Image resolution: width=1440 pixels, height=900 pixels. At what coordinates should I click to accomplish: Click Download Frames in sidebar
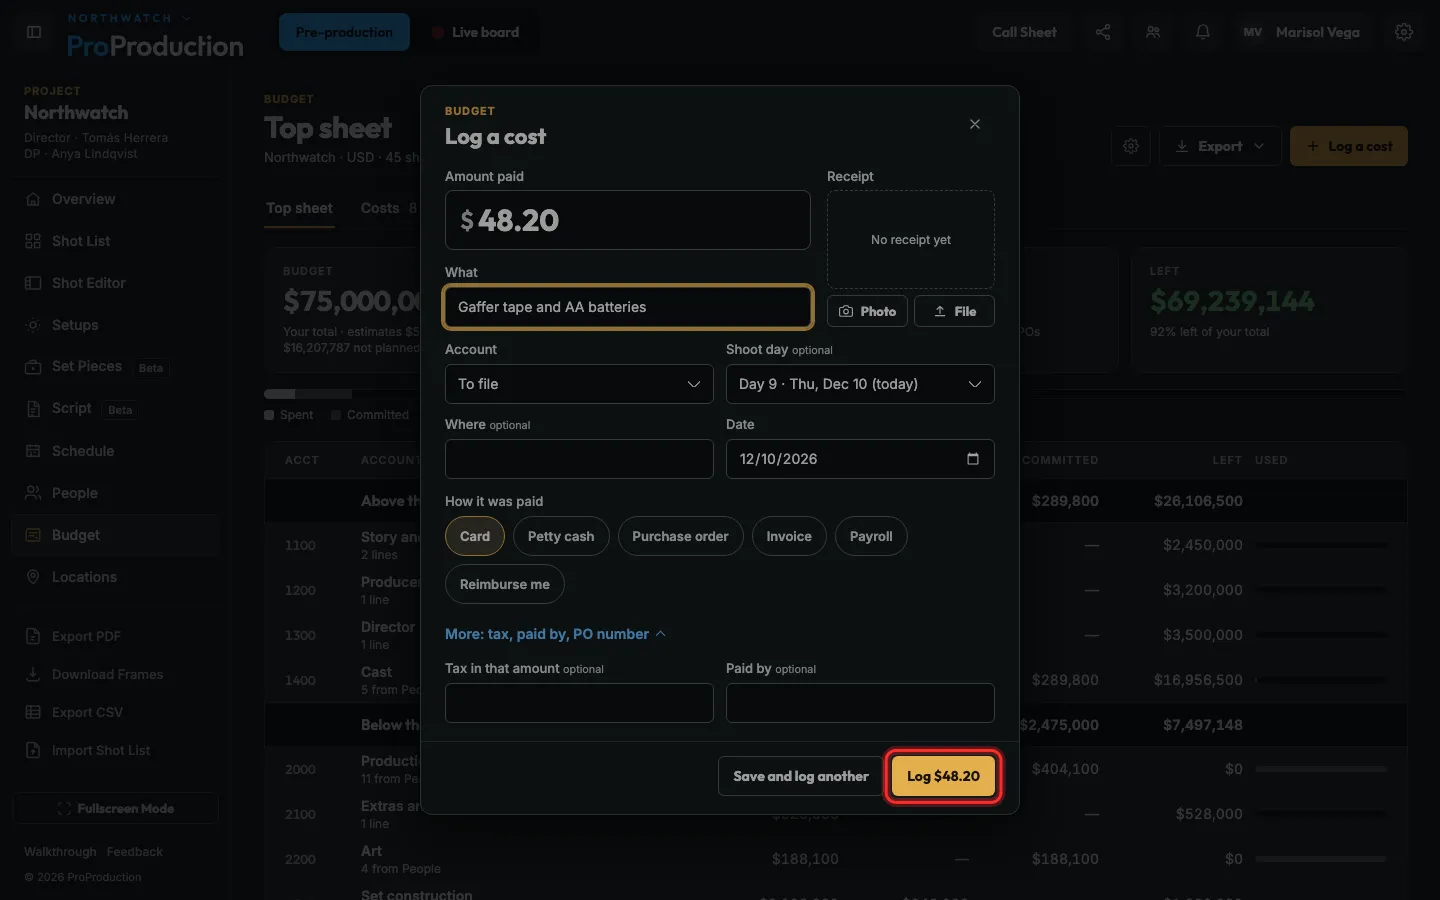coord(116,674)
